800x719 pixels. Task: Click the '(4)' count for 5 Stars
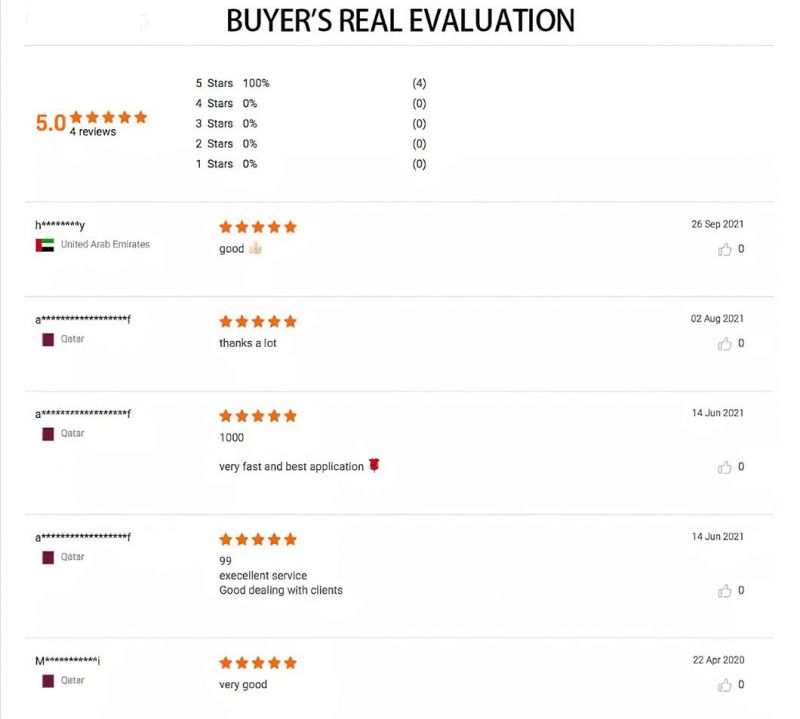pos(419,83)
